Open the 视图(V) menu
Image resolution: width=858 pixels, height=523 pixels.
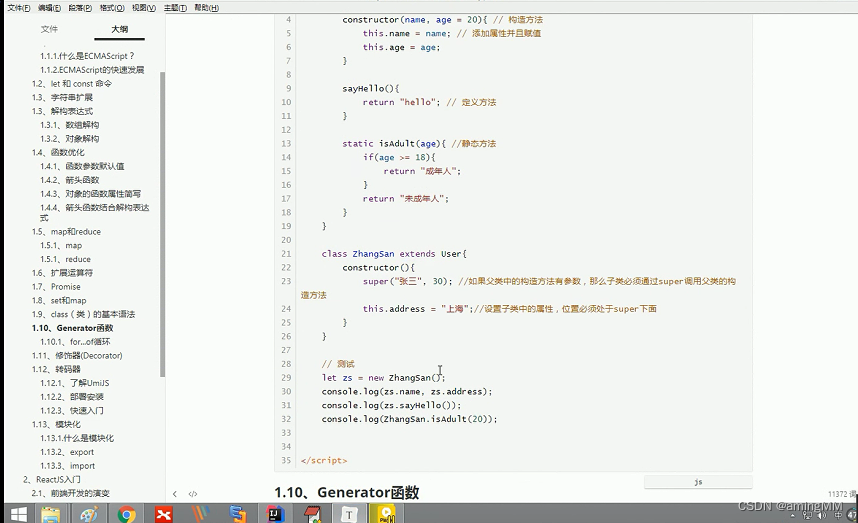(144, 8)
